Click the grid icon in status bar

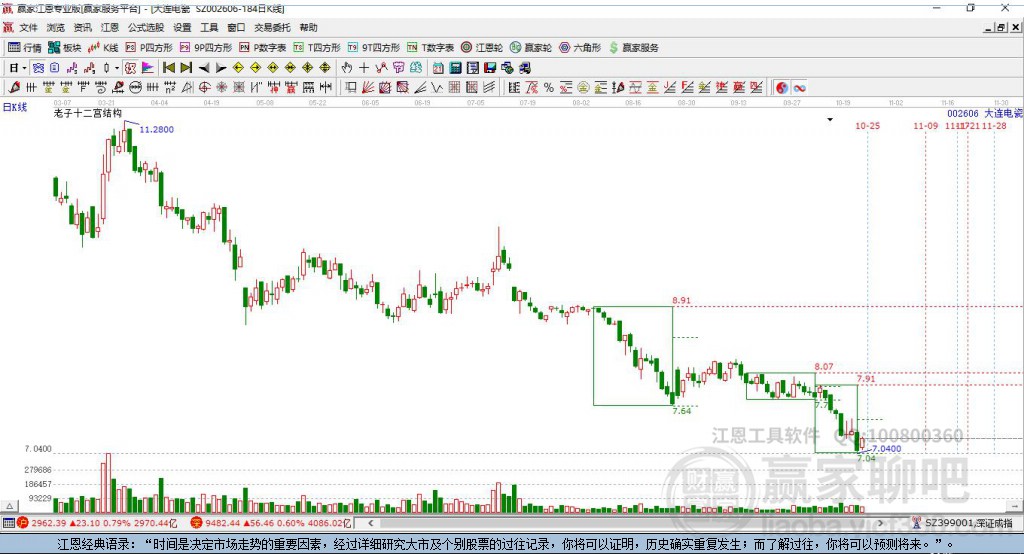tap(8, 523)
